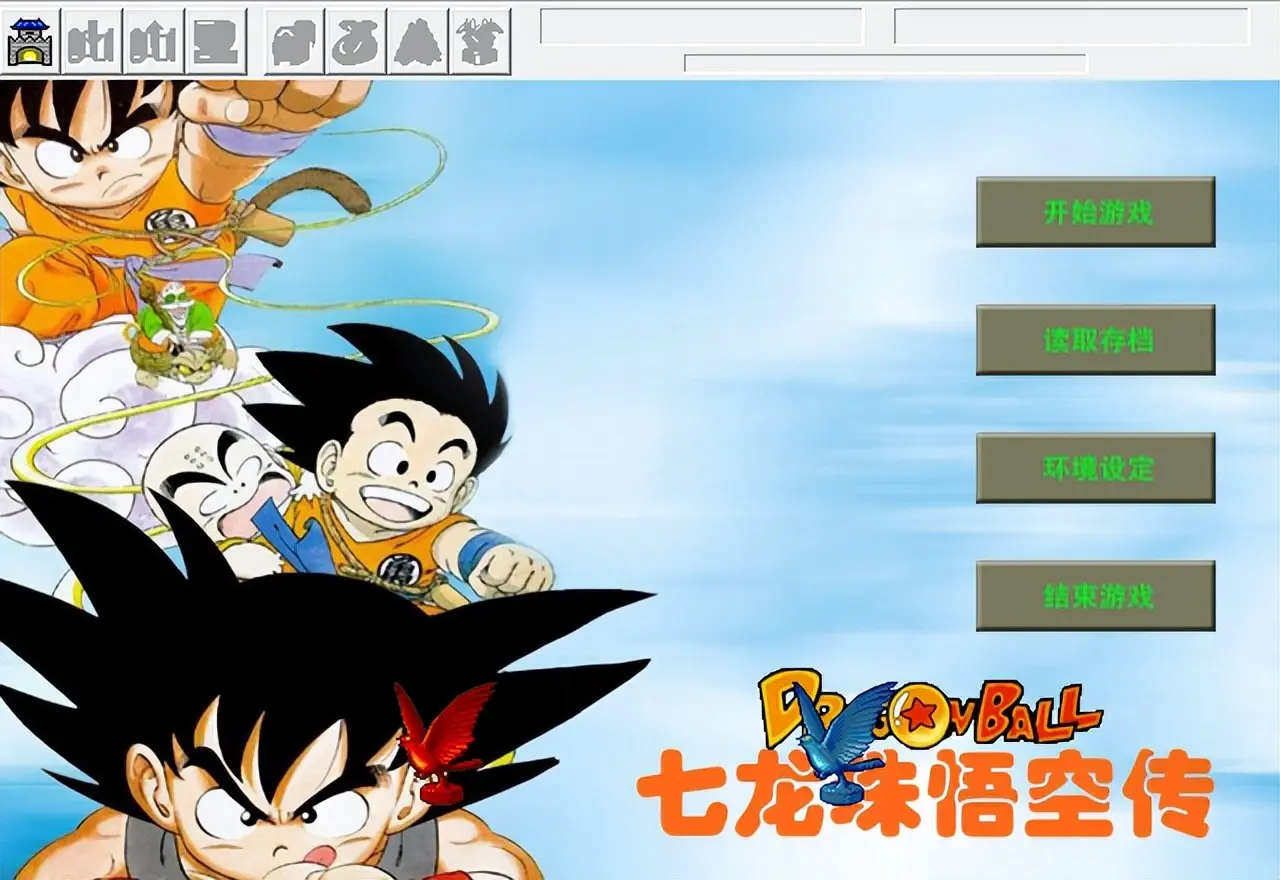Exit using the 结束游戏 button
The height and width of the screenshot is (880, 1280).
point(1095,596)
